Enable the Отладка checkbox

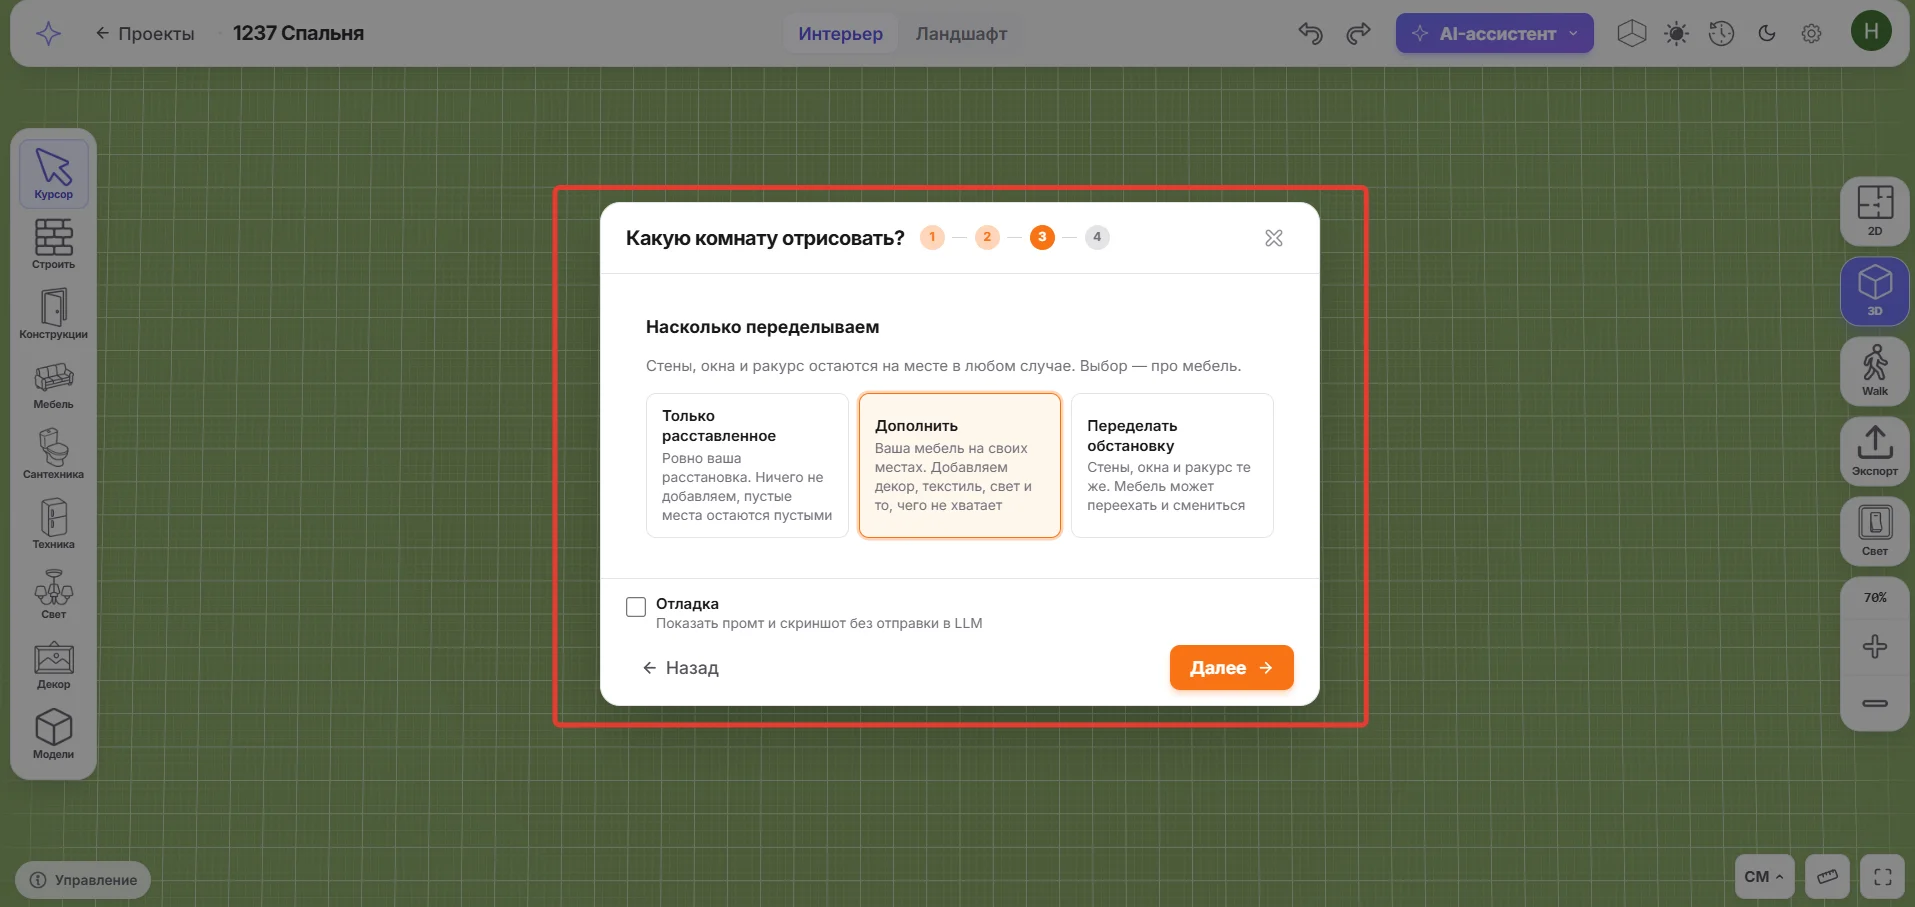pos(636,607)
